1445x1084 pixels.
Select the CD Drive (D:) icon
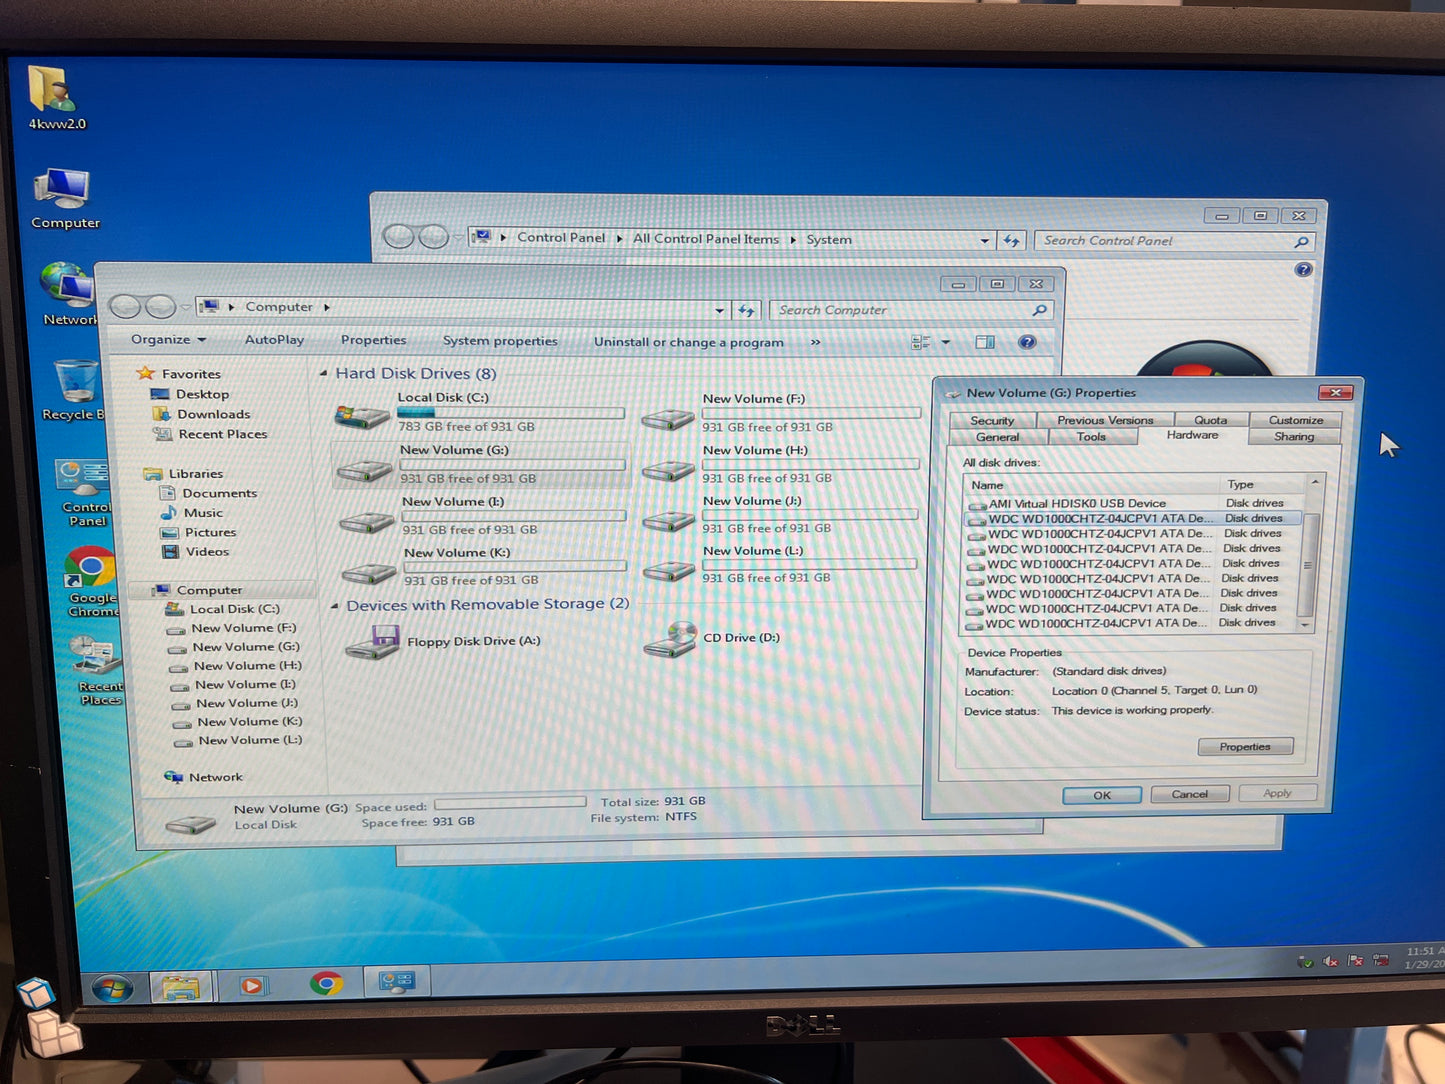670,640
